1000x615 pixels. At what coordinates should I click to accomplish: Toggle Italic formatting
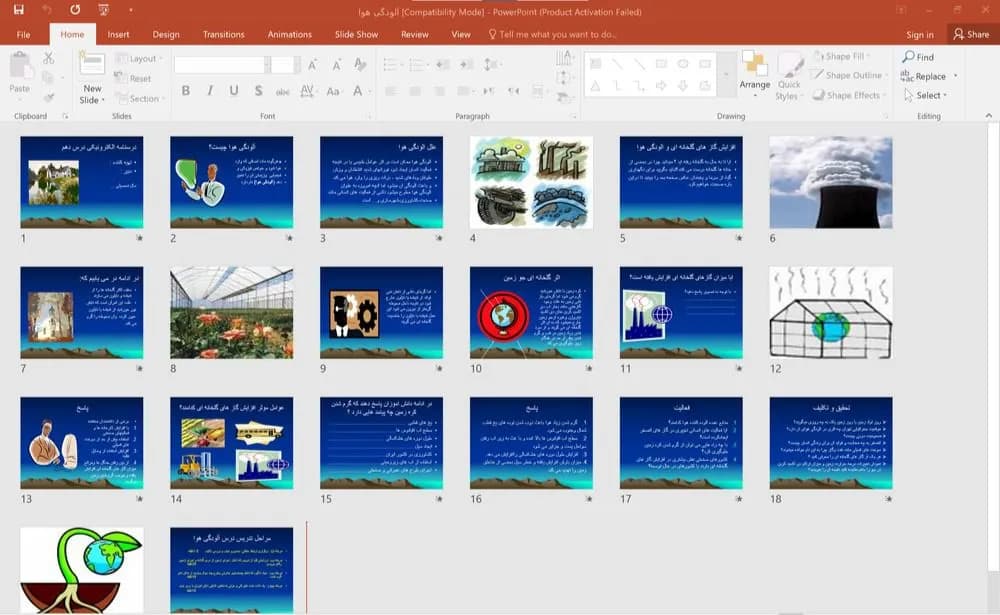coord(210,91)
